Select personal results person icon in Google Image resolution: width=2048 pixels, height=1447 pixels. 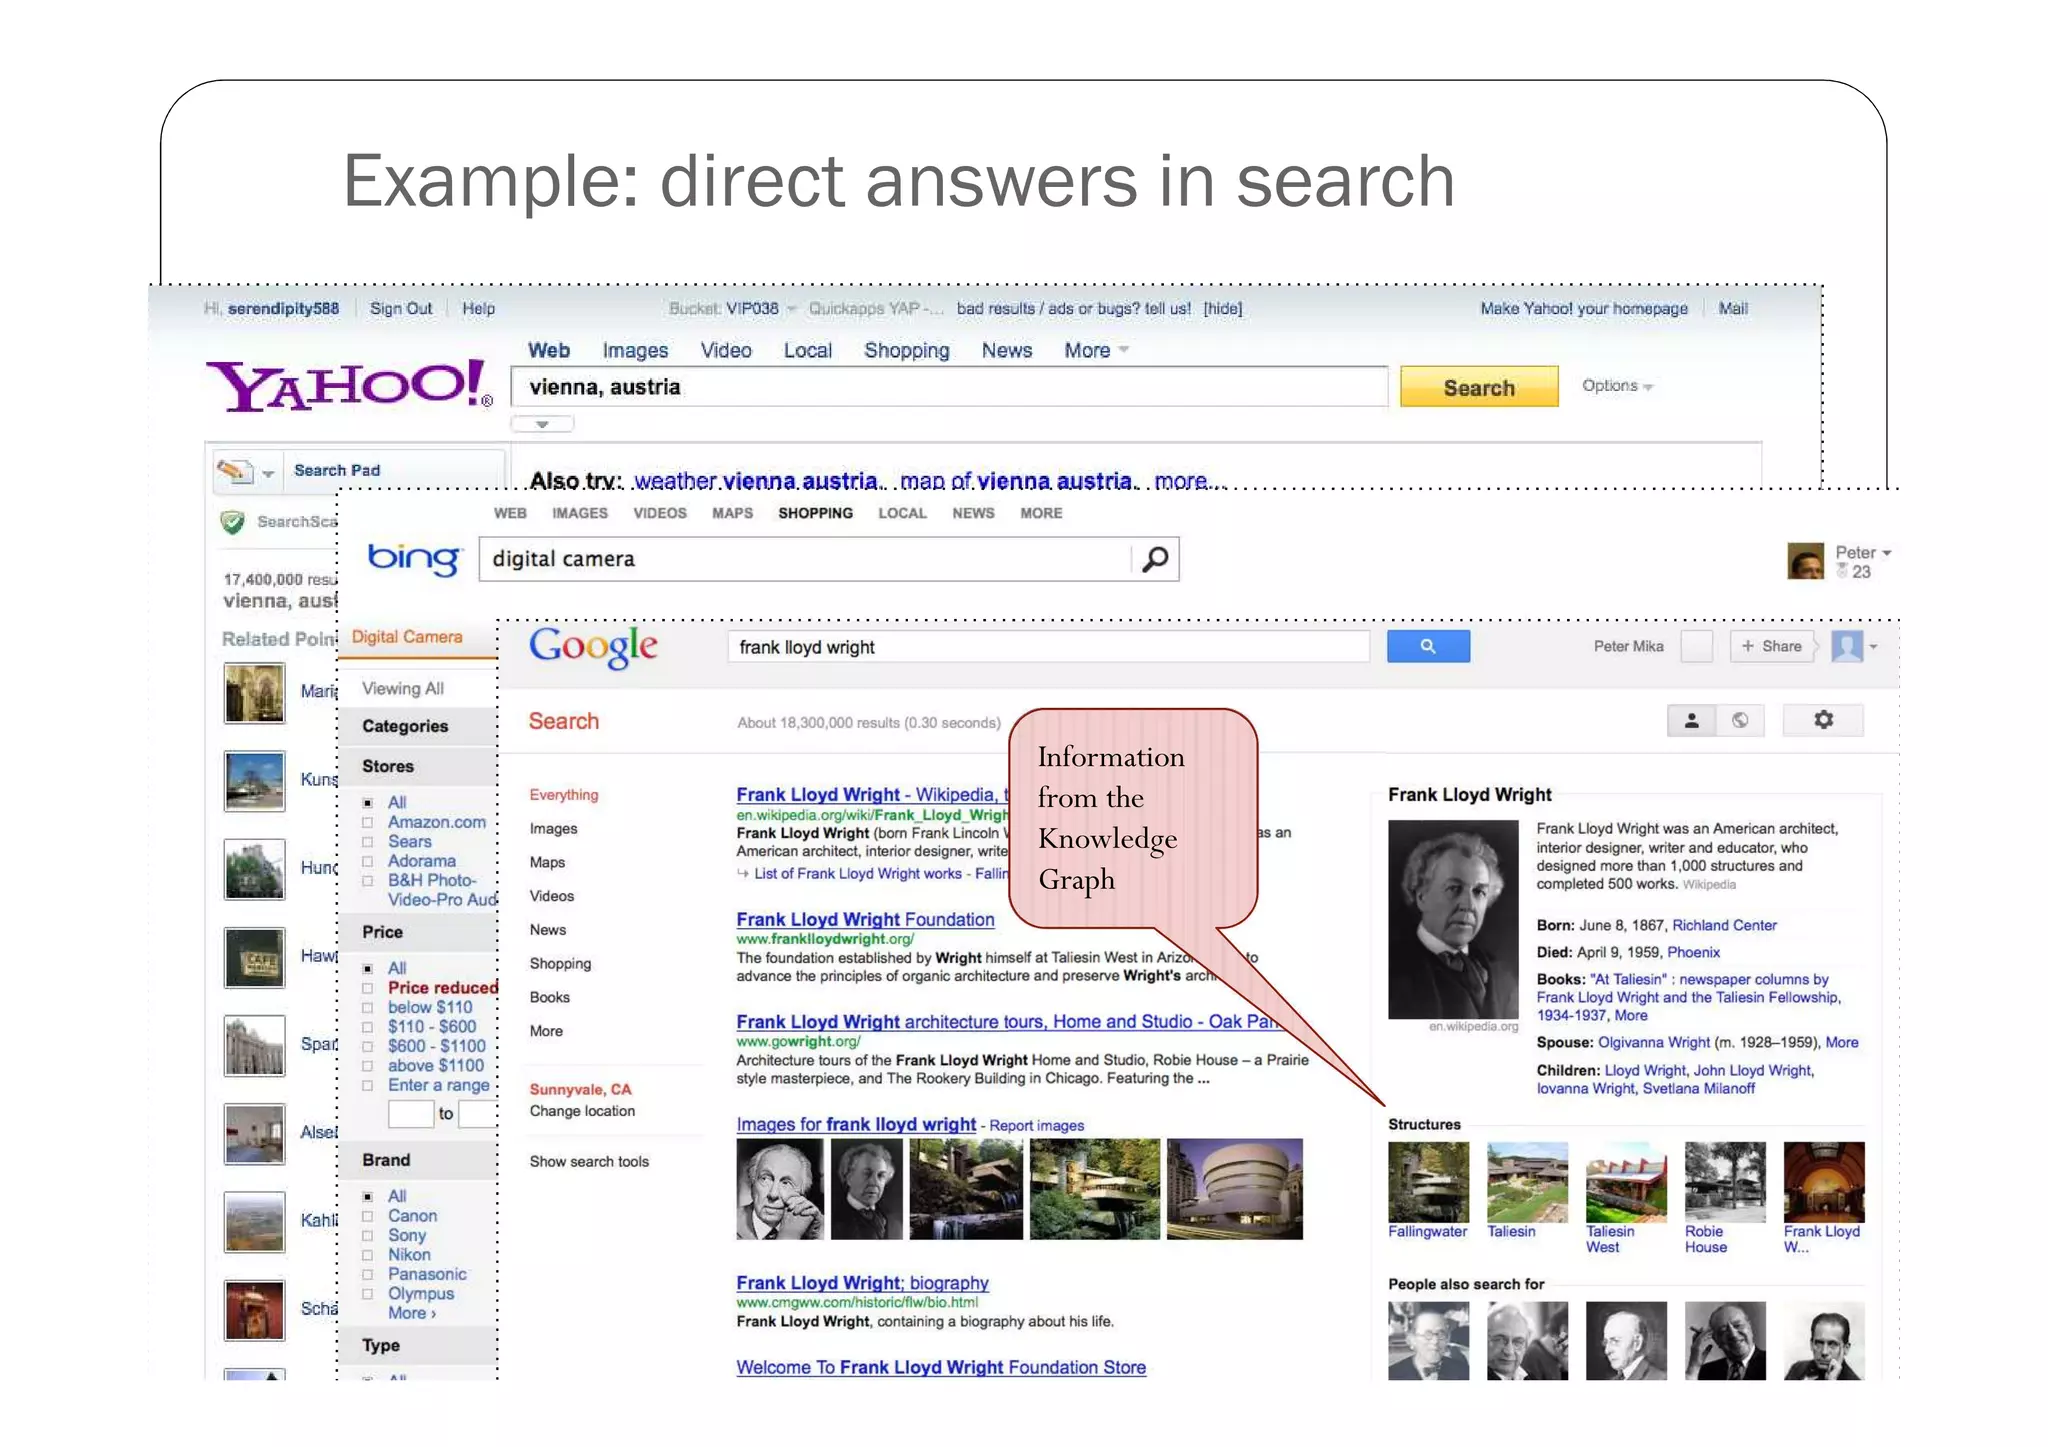pyautogui.click(x=1691, y=720)
